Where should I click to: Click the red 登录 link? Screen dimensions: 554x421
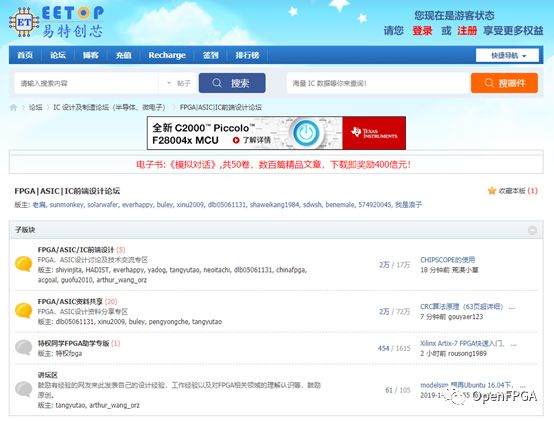point(422,31)
